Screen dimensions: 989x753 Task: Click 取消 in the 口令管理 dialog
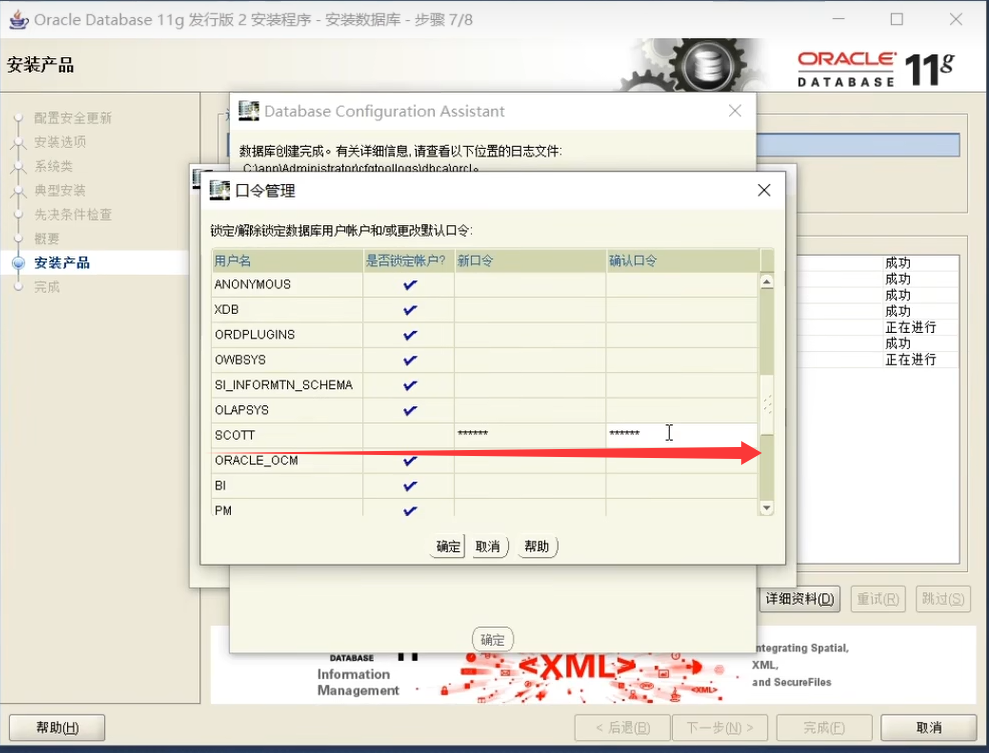point(488,546)
